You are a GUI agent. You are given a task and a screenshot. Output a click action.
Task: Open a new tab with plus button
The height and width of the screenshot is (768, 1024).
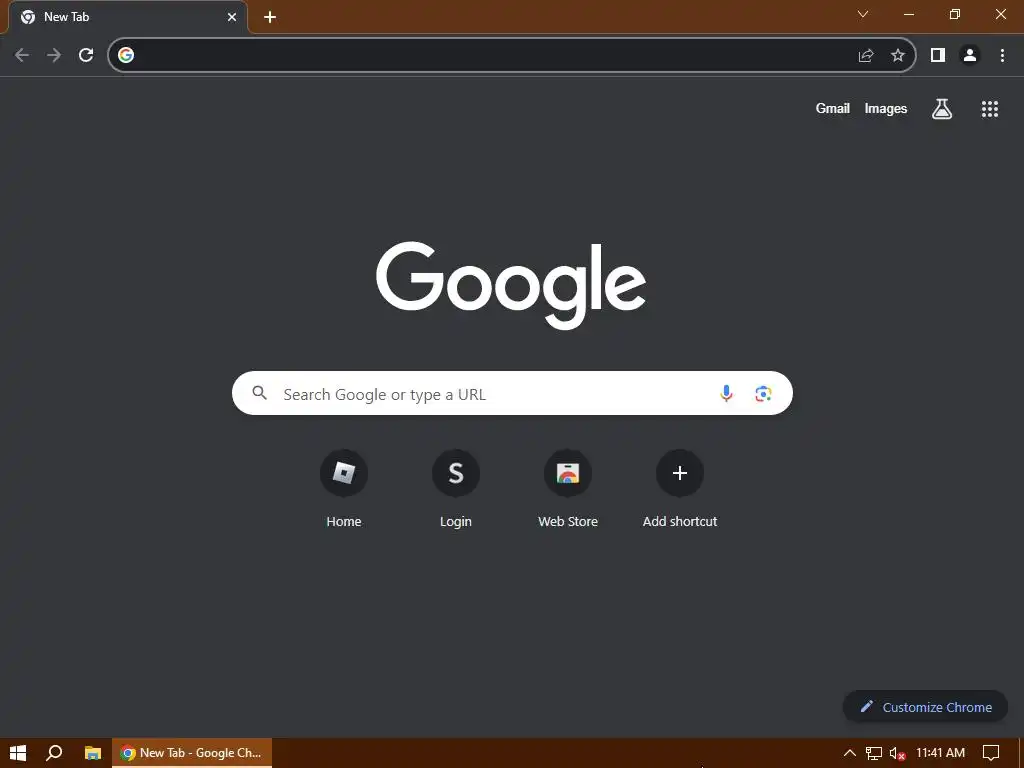coord(270,17)
